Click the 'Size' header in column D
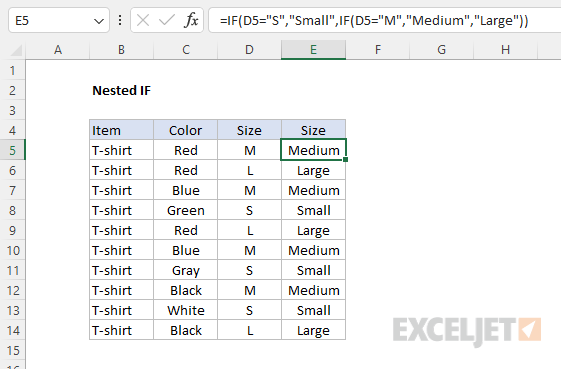The width and height of the screenshot is (561, 369). (x=249, y=130)
